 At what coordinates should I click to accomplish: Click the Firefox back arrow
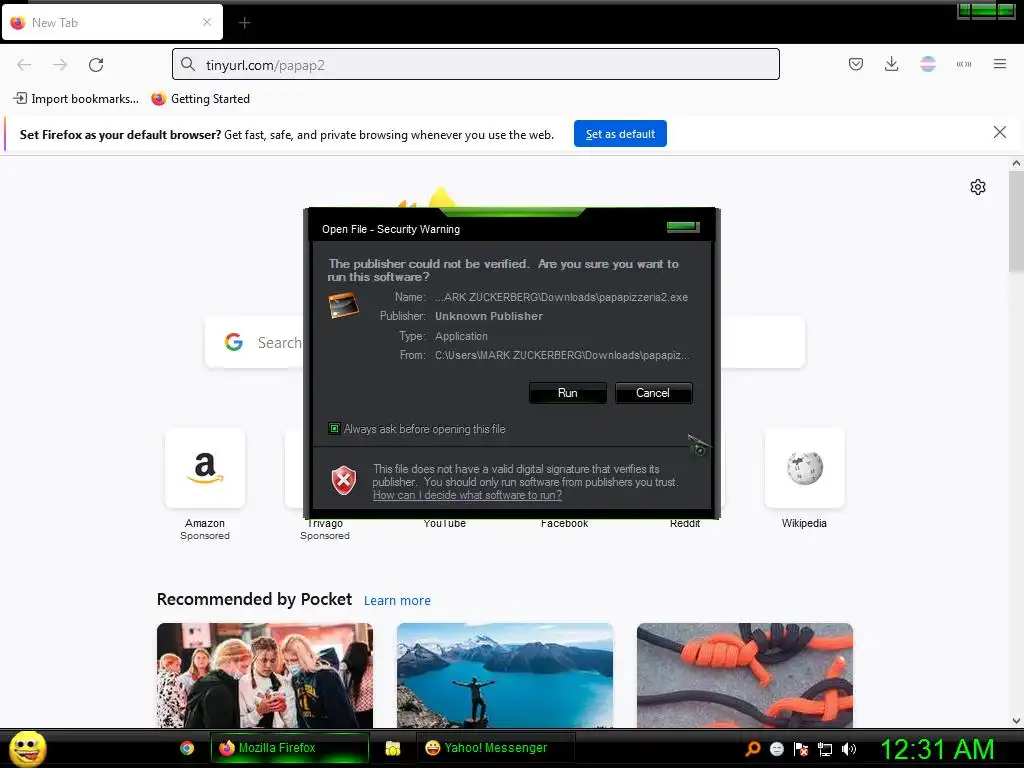[24, 65]
